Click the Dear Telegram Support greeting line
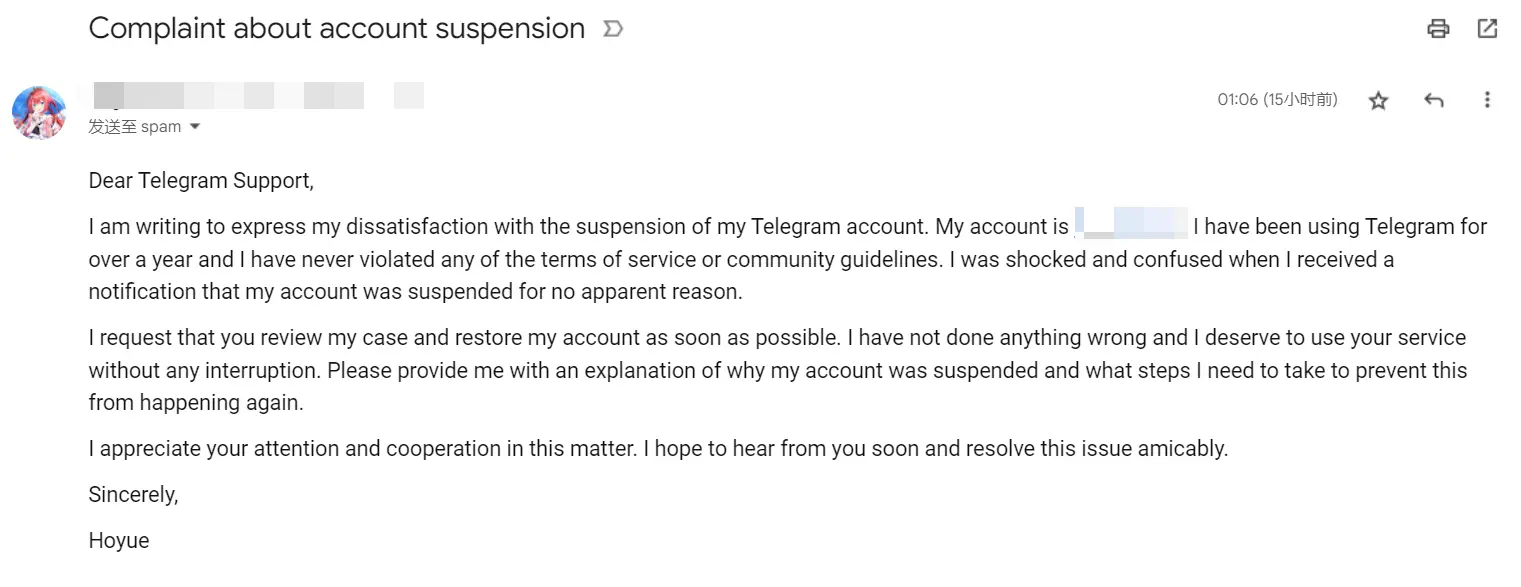 tap(201, 181)
